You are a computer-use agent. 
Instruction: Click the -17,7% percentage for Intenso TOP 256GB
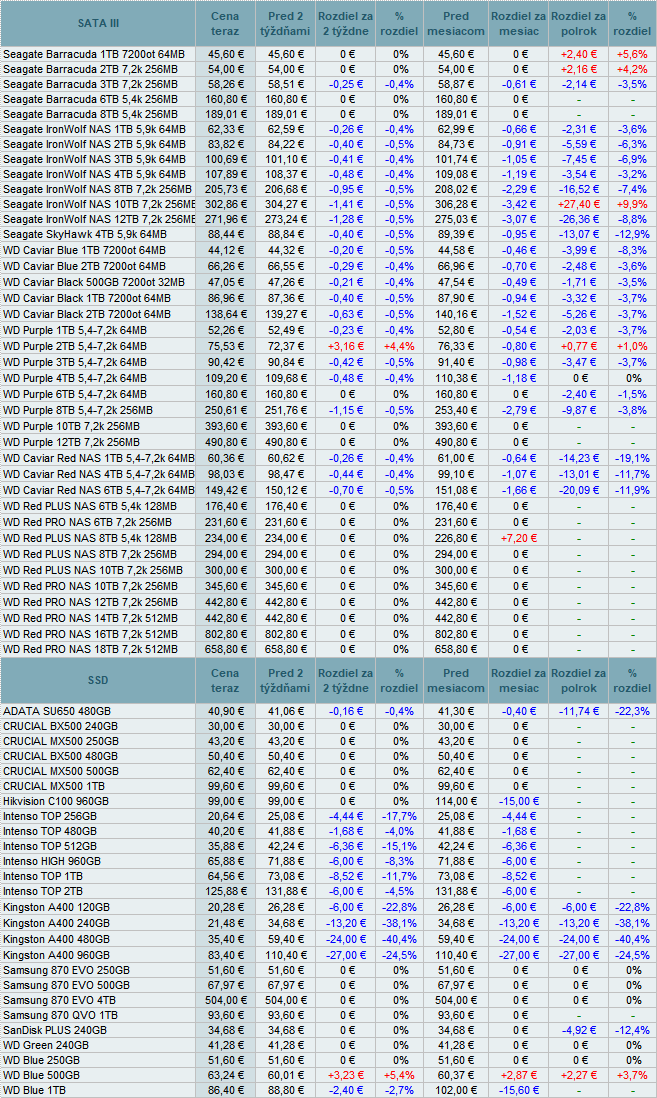[399, 816]
